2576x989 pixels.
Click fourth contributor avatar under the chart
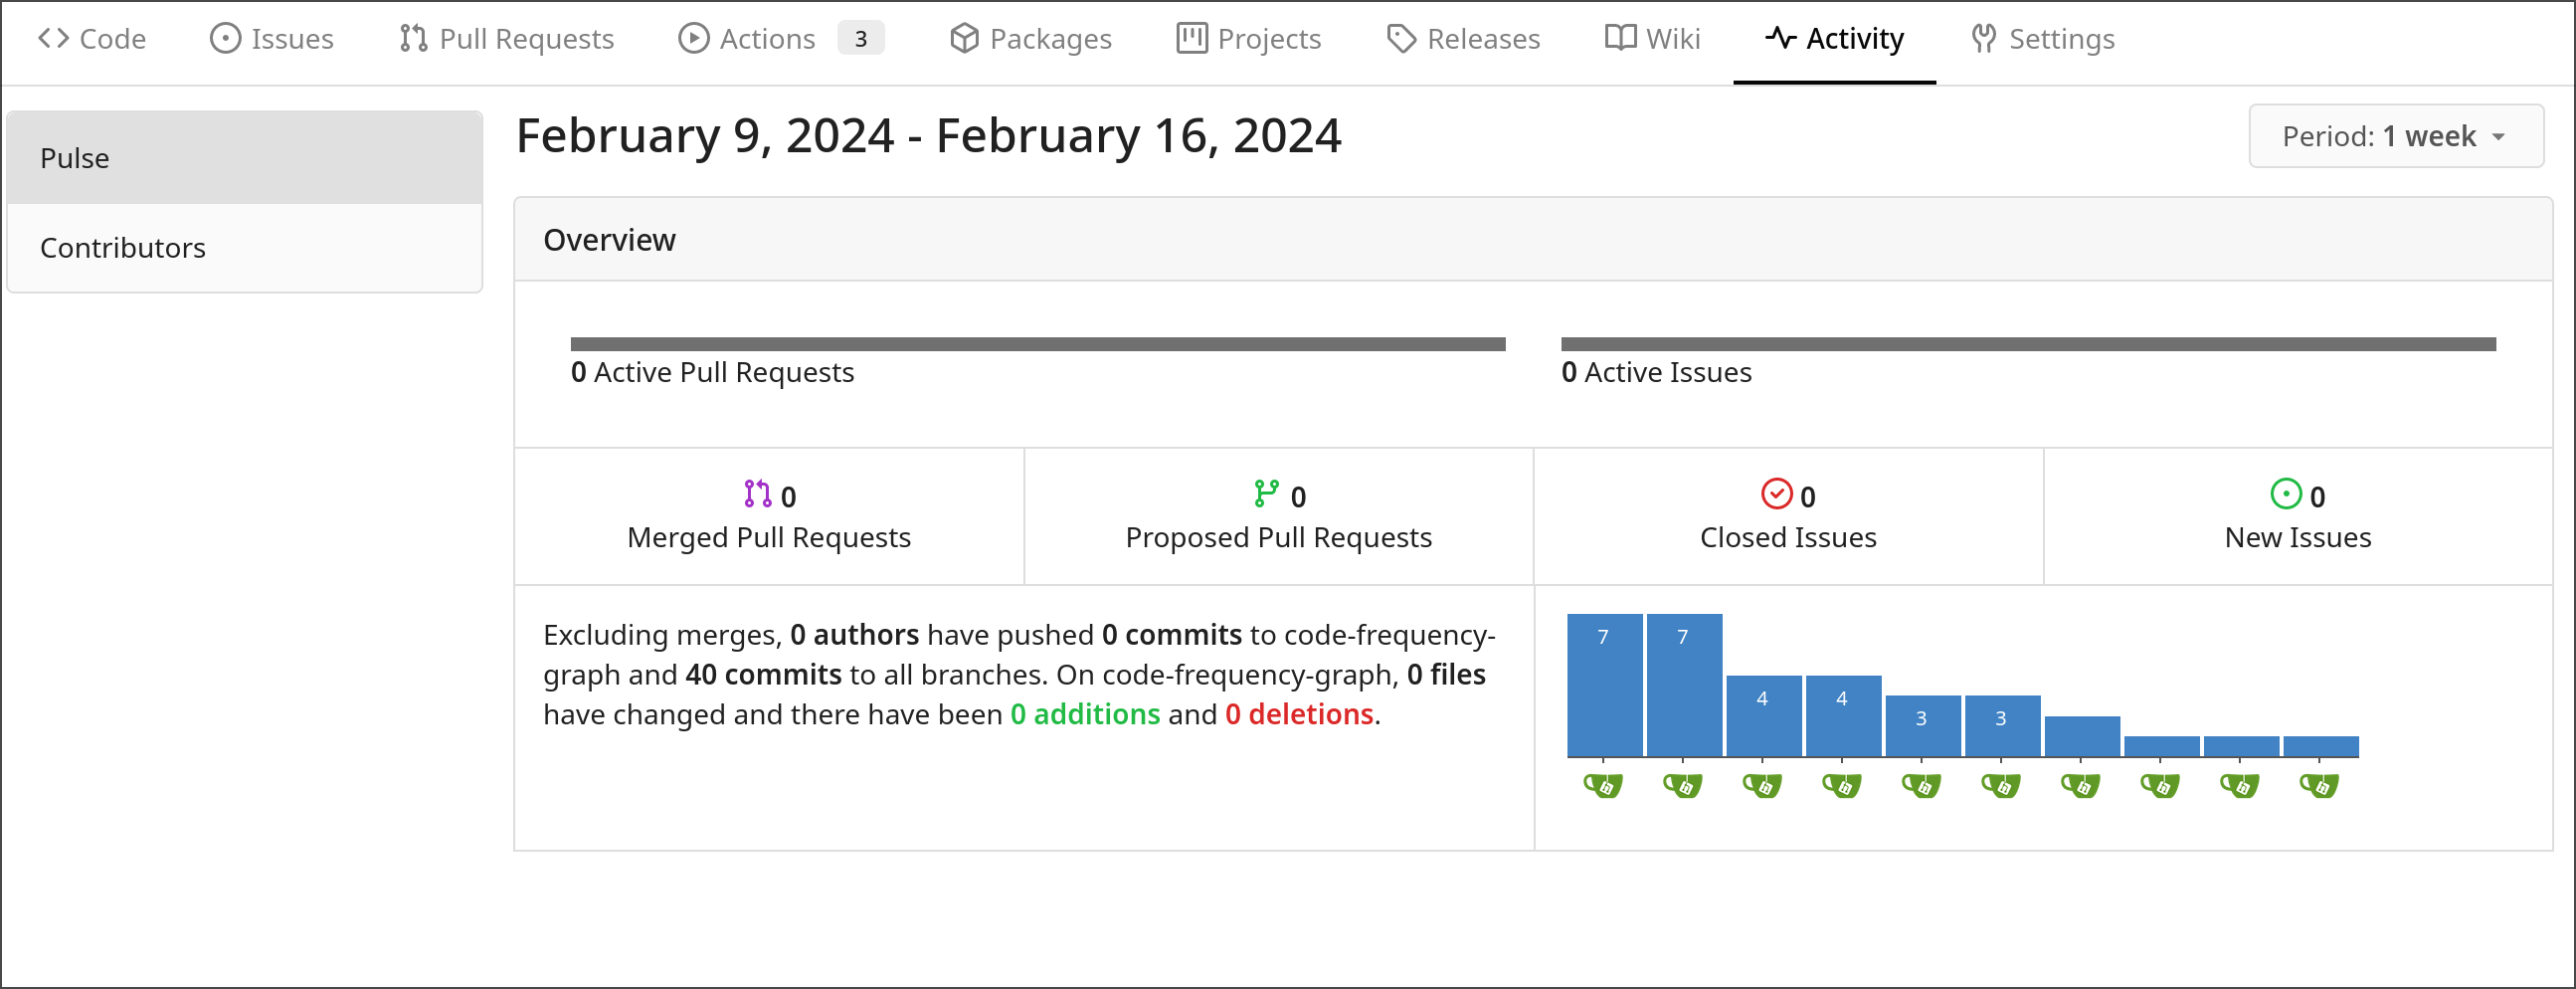click(1842, 786)
